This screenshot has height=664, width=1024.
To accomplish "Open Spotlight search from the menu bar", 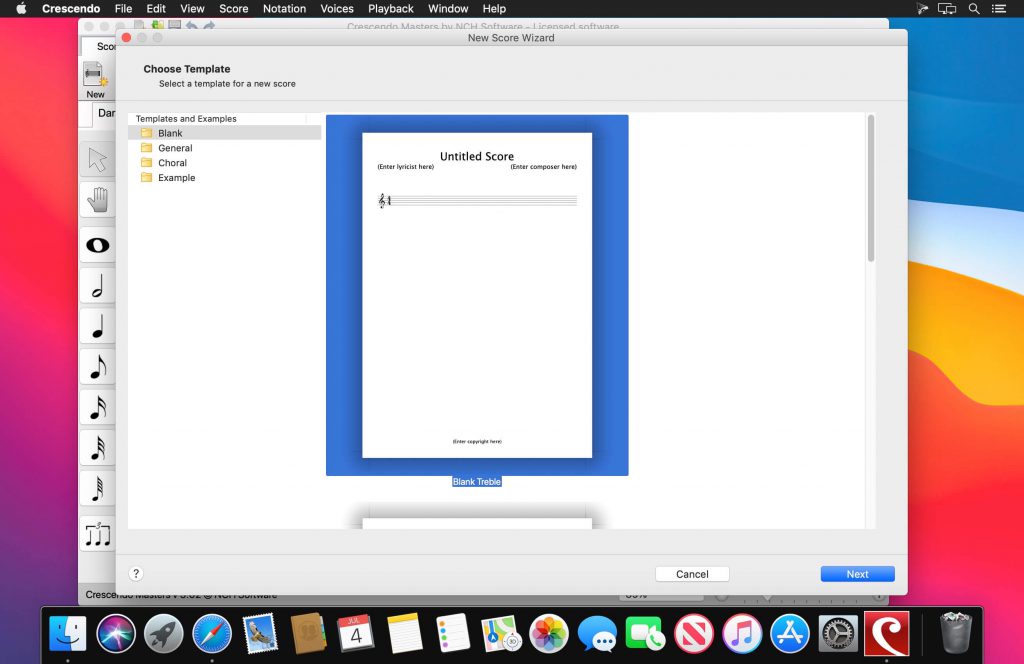I will click(973, 8).
